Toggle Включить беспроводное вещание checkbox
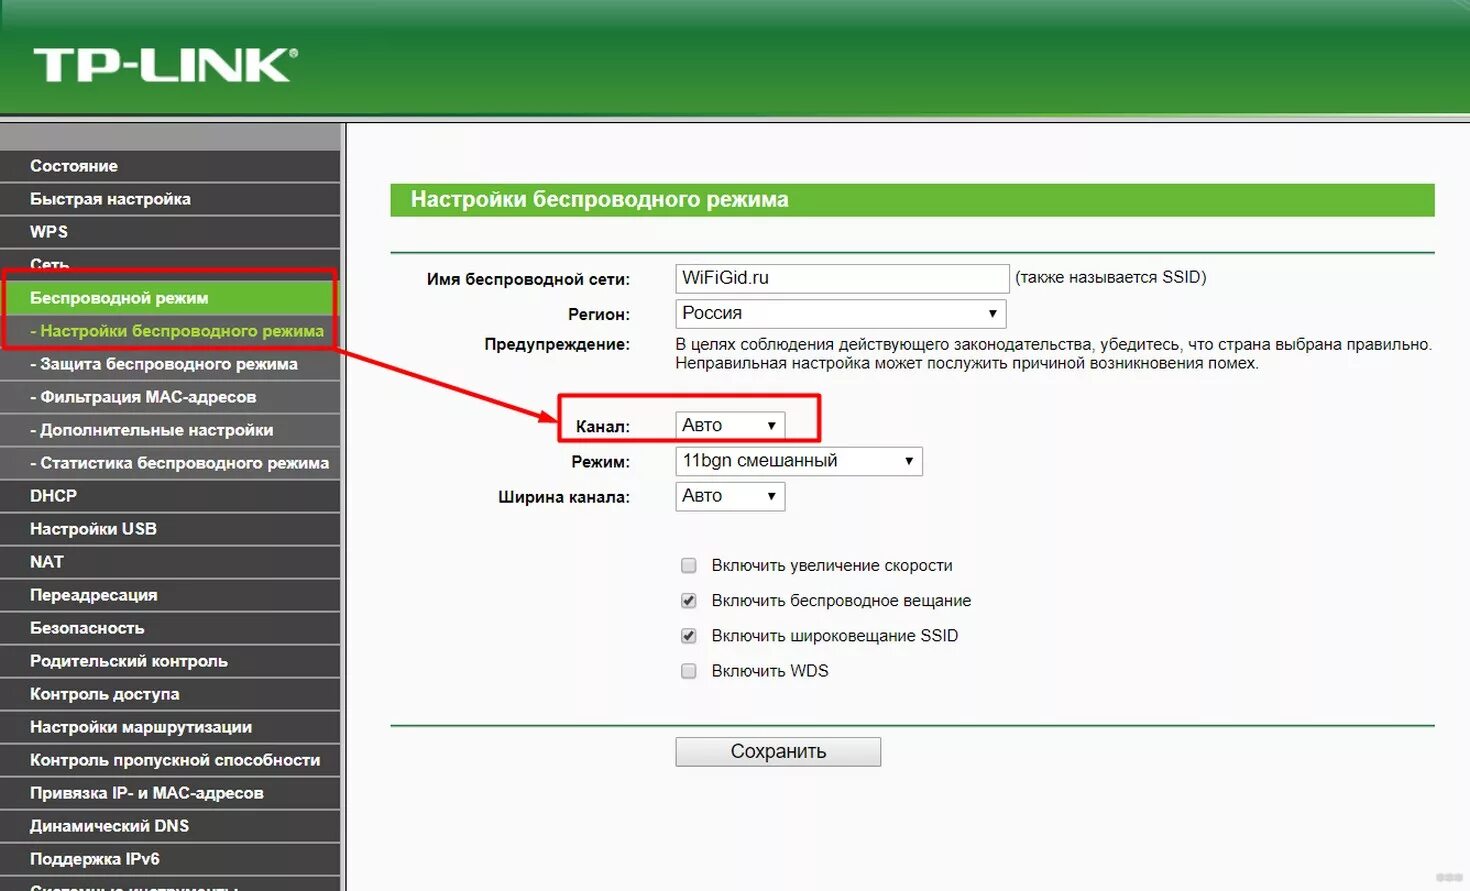 tap(689, 601)
